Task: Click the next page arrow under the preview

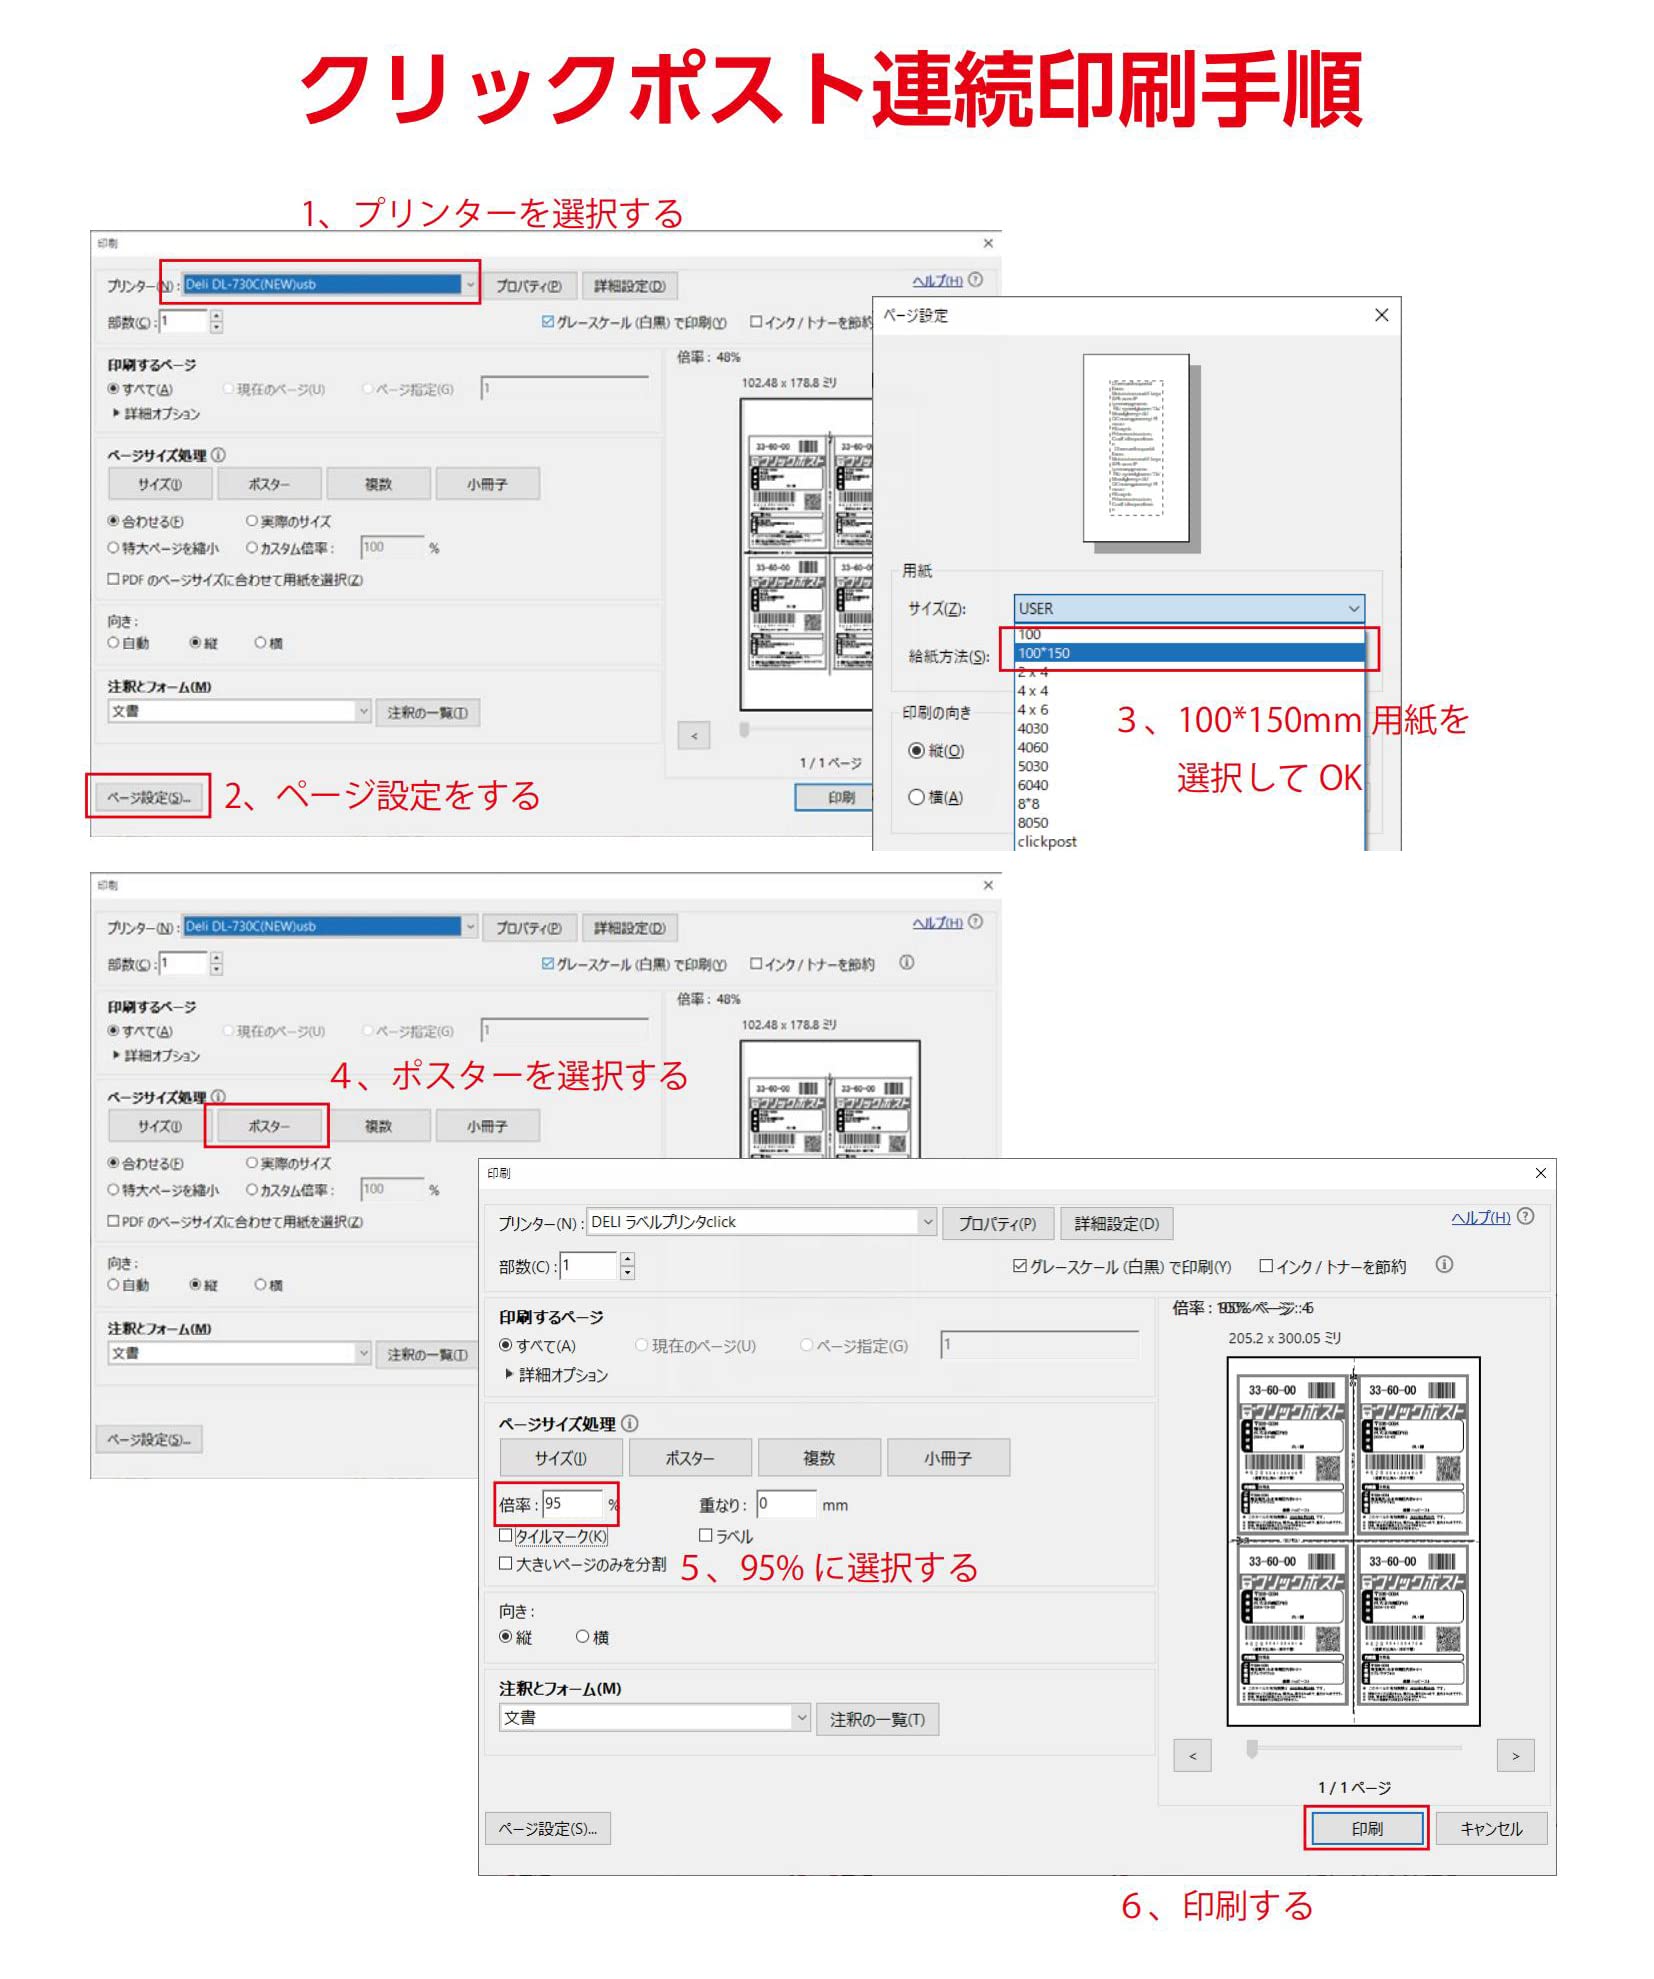Action: 1517,1756
